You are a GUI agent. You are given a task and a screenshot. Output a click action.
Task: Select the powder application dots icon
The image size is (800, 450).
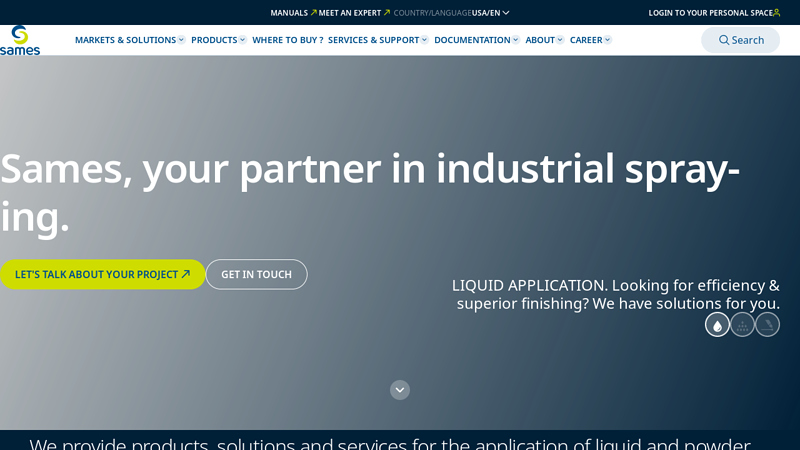[742, 325]
